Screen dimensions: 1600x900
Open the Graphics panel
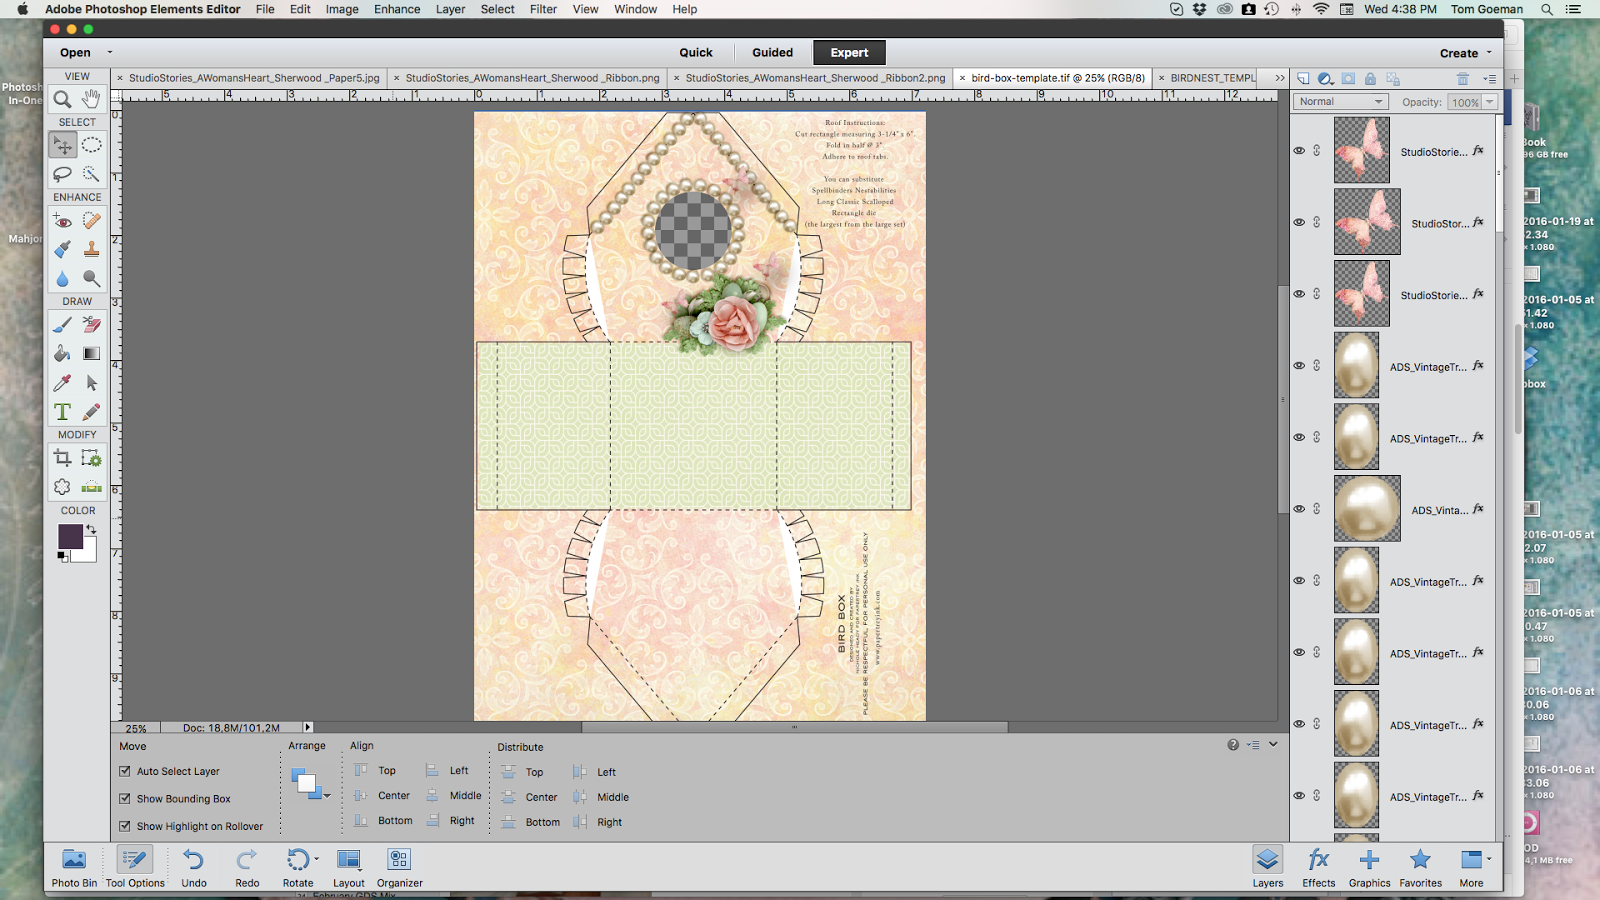(1370, 867)
